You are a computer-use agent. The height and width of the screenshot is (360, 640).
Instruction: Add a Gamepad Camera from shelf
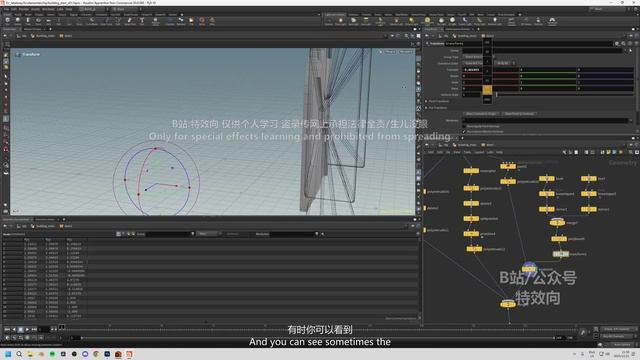[552, 21]
